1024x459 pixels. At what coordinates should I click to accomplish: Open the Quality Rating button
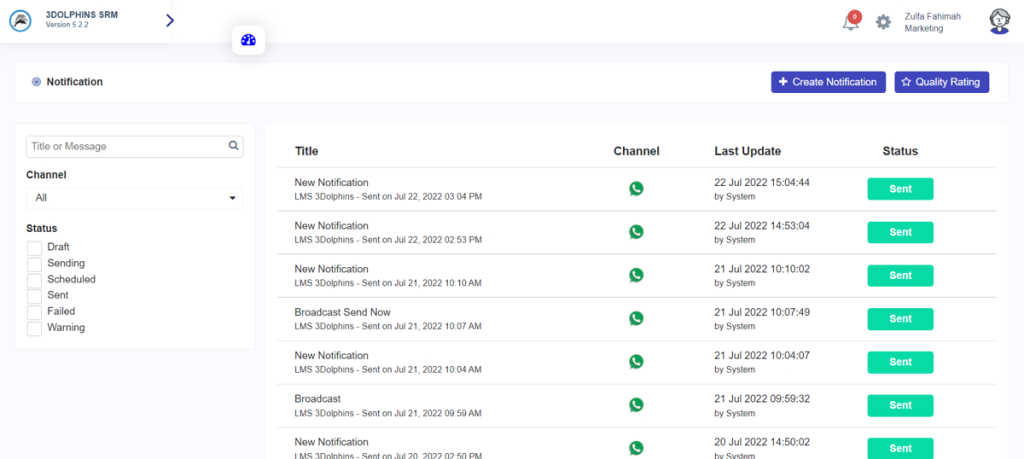pyautogui.click(x=941, y=82)
